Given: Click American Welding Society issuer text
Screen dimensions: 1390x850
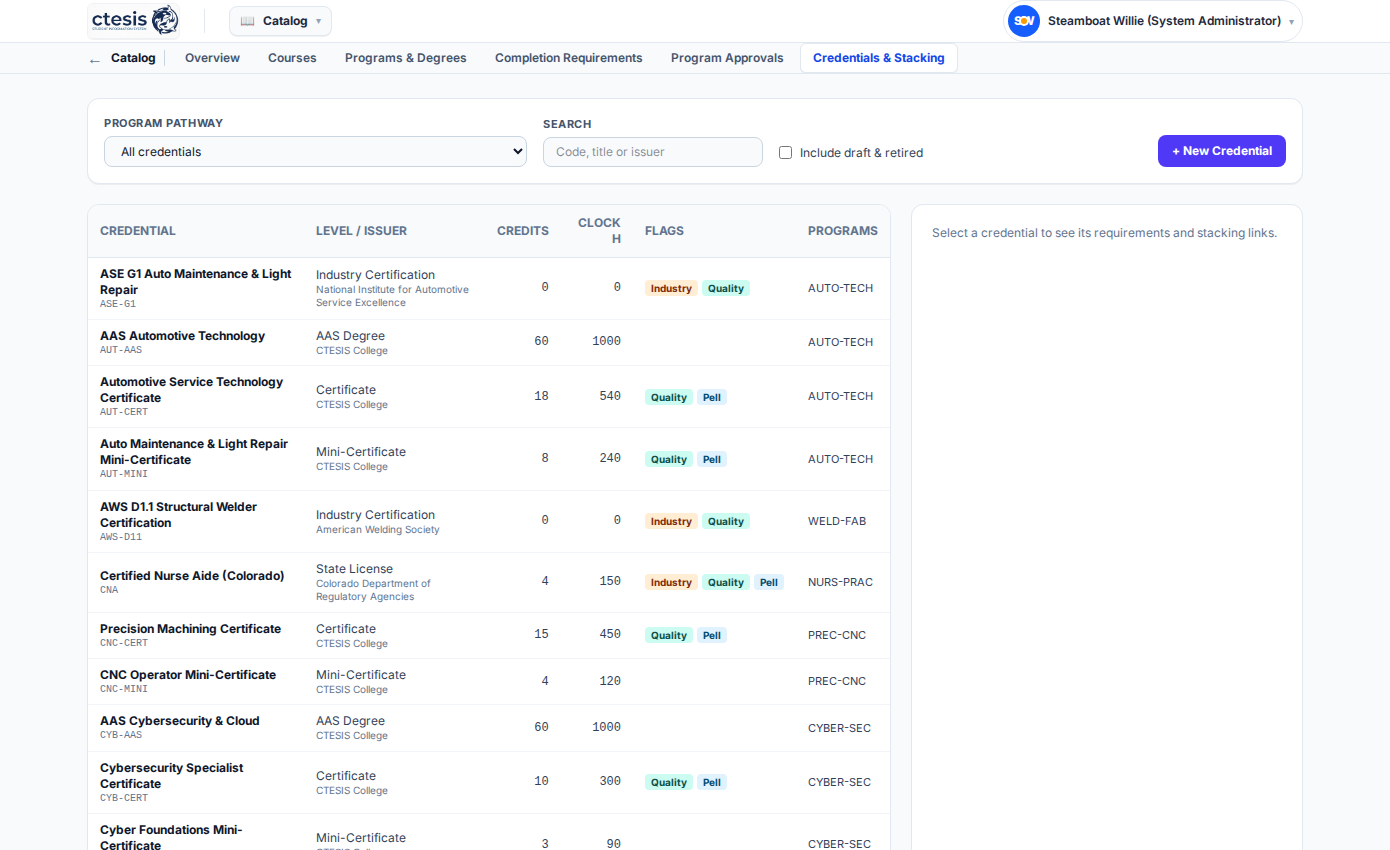Looking at the screenshot, I should tap(378, 530).
